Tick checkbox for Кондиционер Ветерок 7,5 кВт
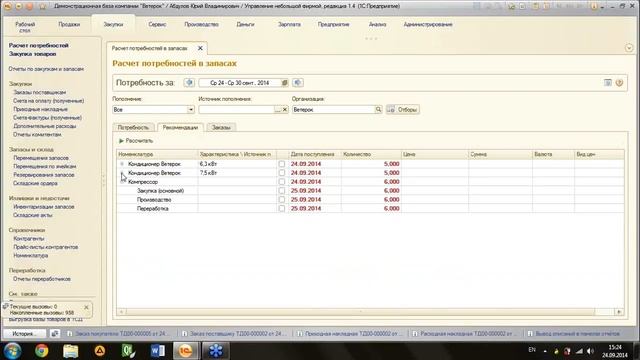640x360 pixels. point(282,173)
